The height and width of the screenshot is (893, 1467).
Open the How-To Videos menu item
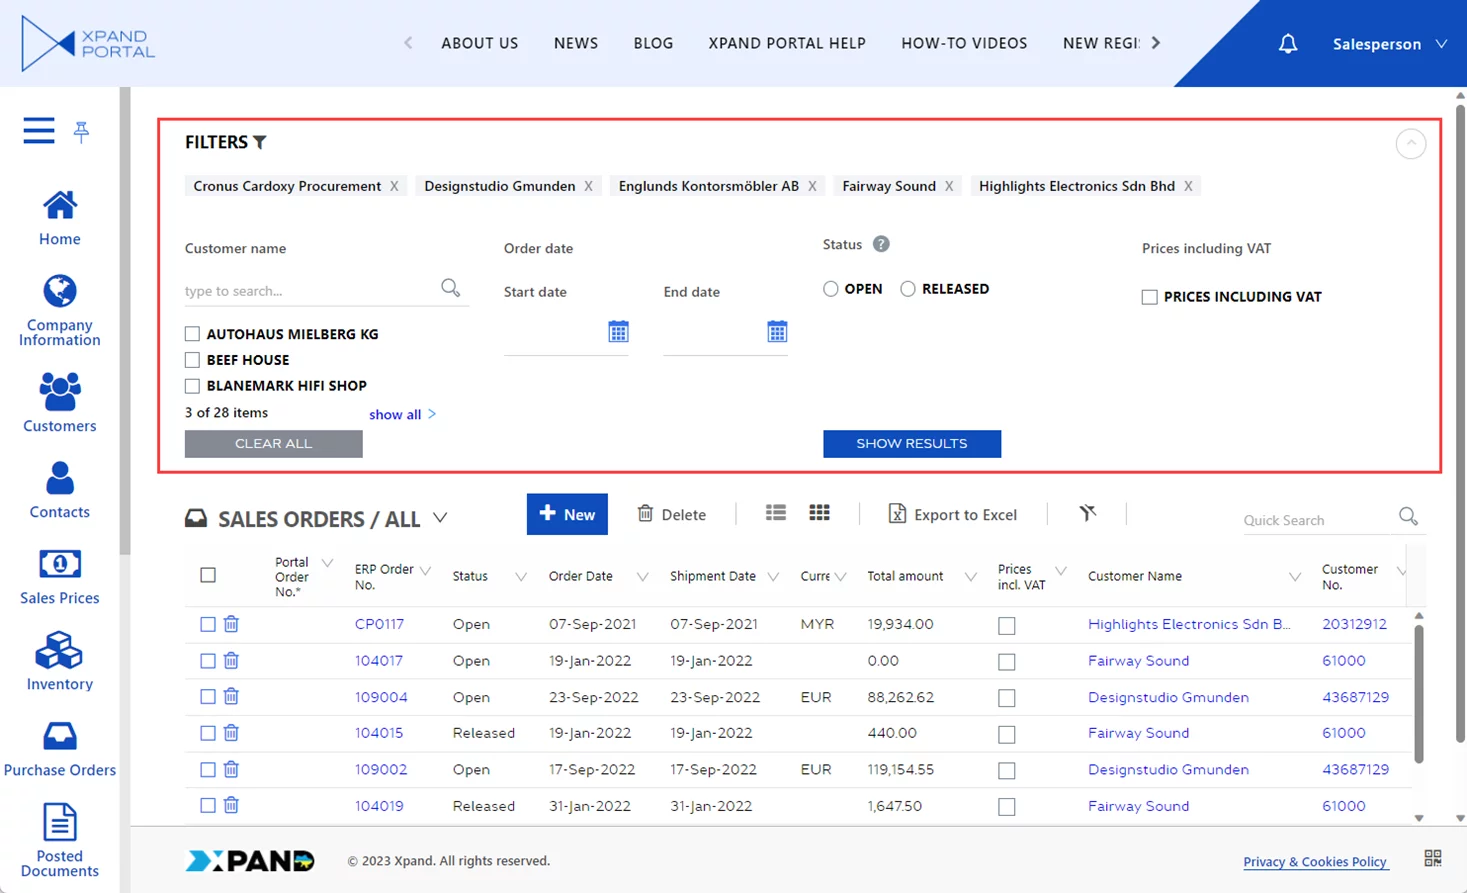point(963,43)
